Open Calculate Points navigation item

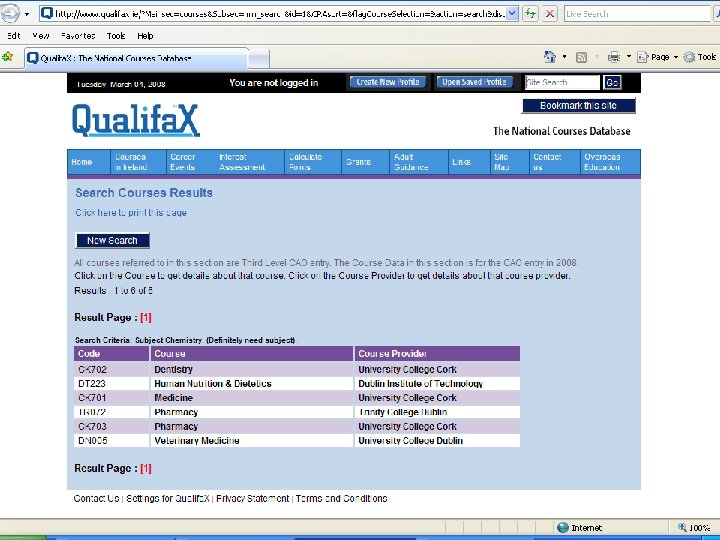coord(313,162)
